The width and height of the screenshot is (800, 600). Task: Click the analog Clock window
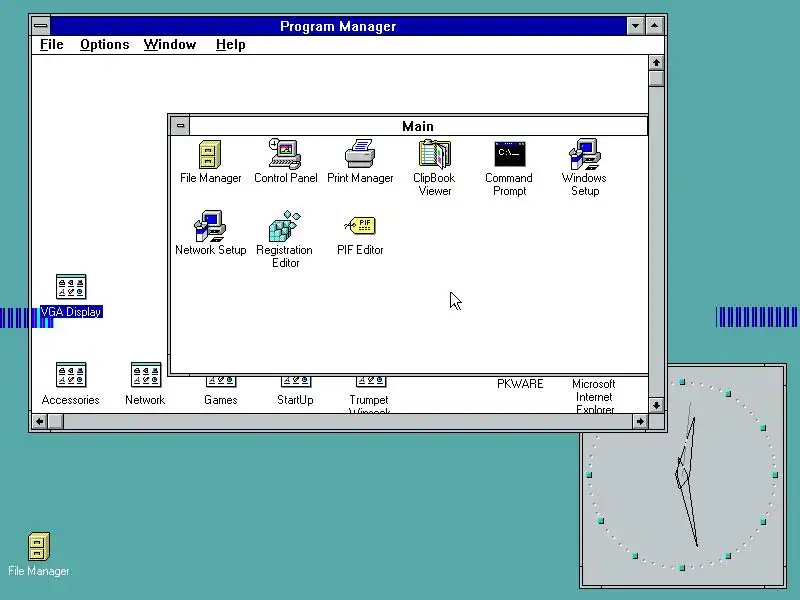pyautogui.click(x=683, y=476)
